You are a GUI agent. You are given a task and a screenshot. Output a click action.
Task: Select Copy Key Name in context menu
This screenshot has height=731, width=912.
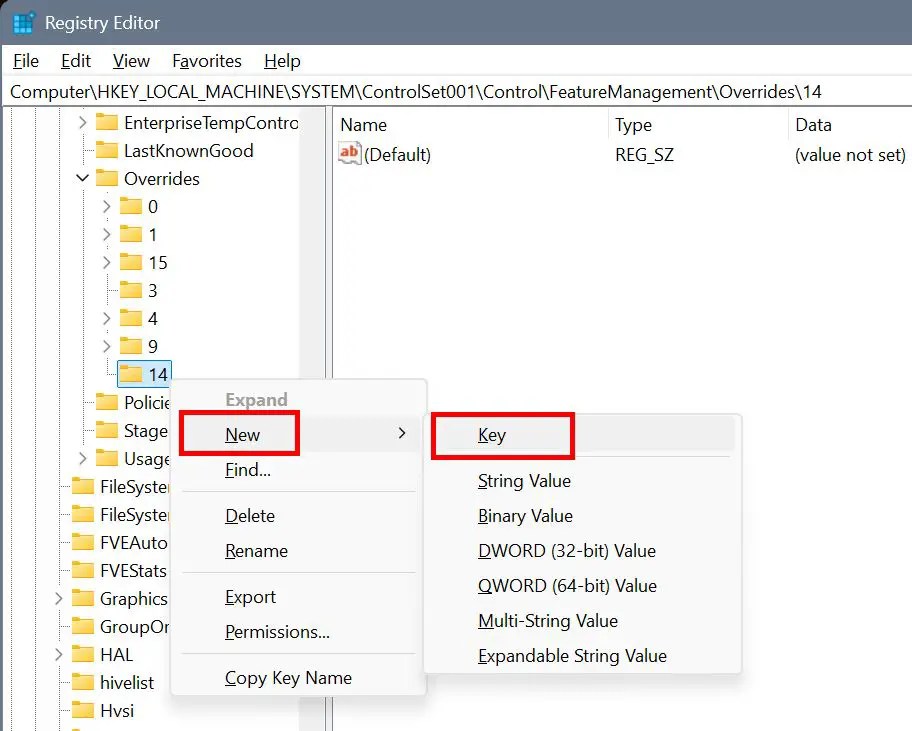(x=298, y=678)
